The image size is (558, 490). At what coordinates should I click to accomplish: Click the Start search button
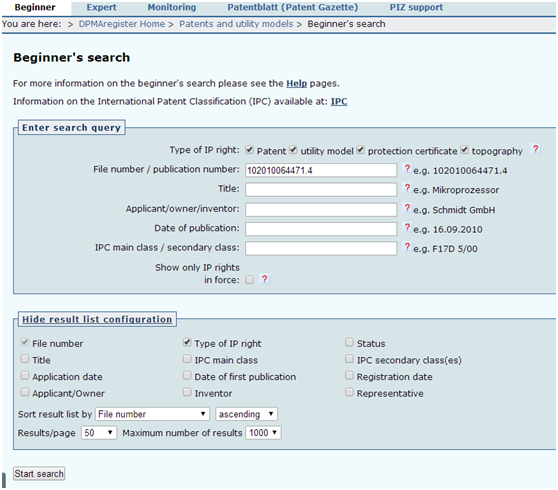[x=39, y=474]
